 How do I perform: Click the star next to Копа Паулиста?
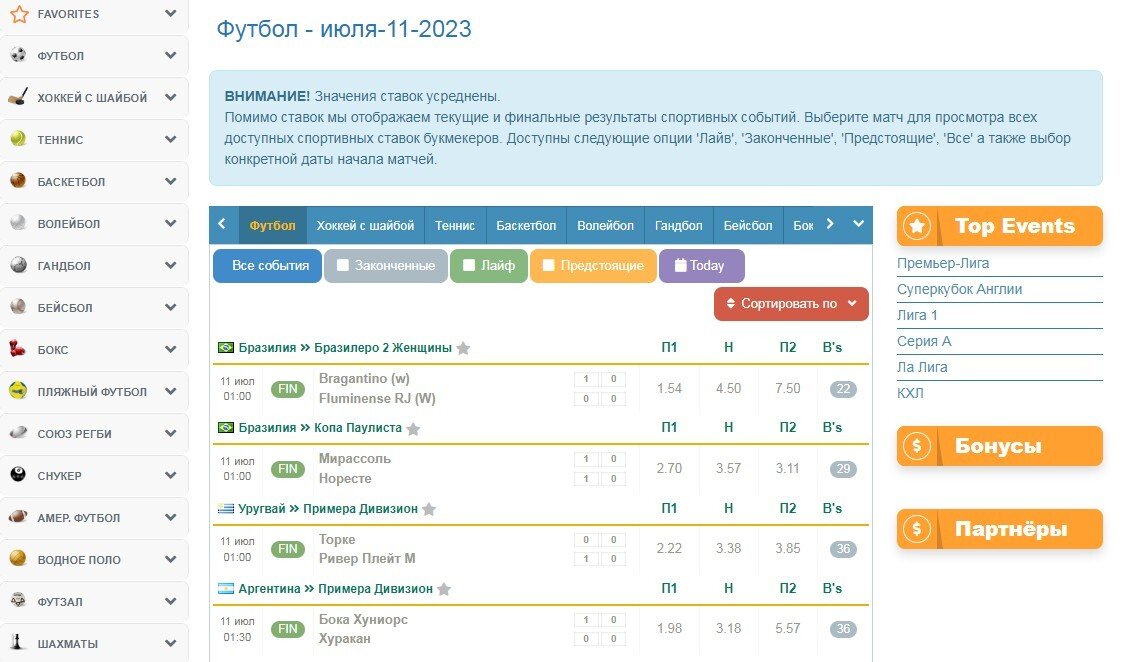click(x=413, y=428)
